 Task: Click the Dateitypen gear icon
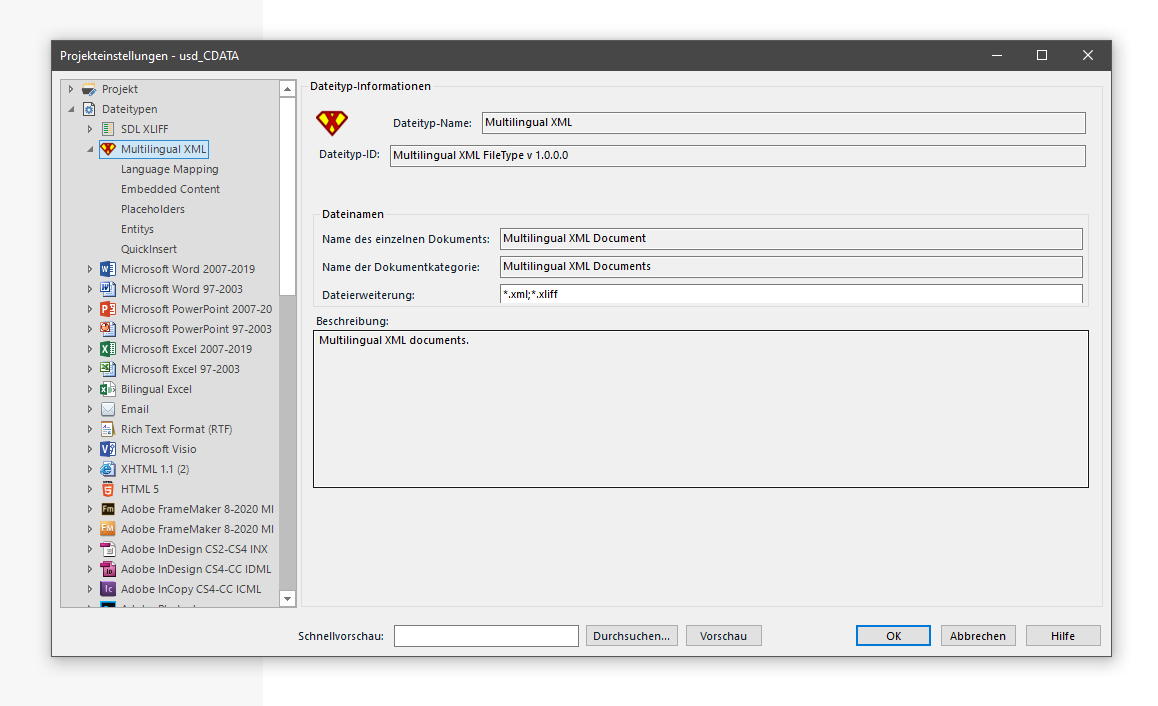(x=89, y=109)
